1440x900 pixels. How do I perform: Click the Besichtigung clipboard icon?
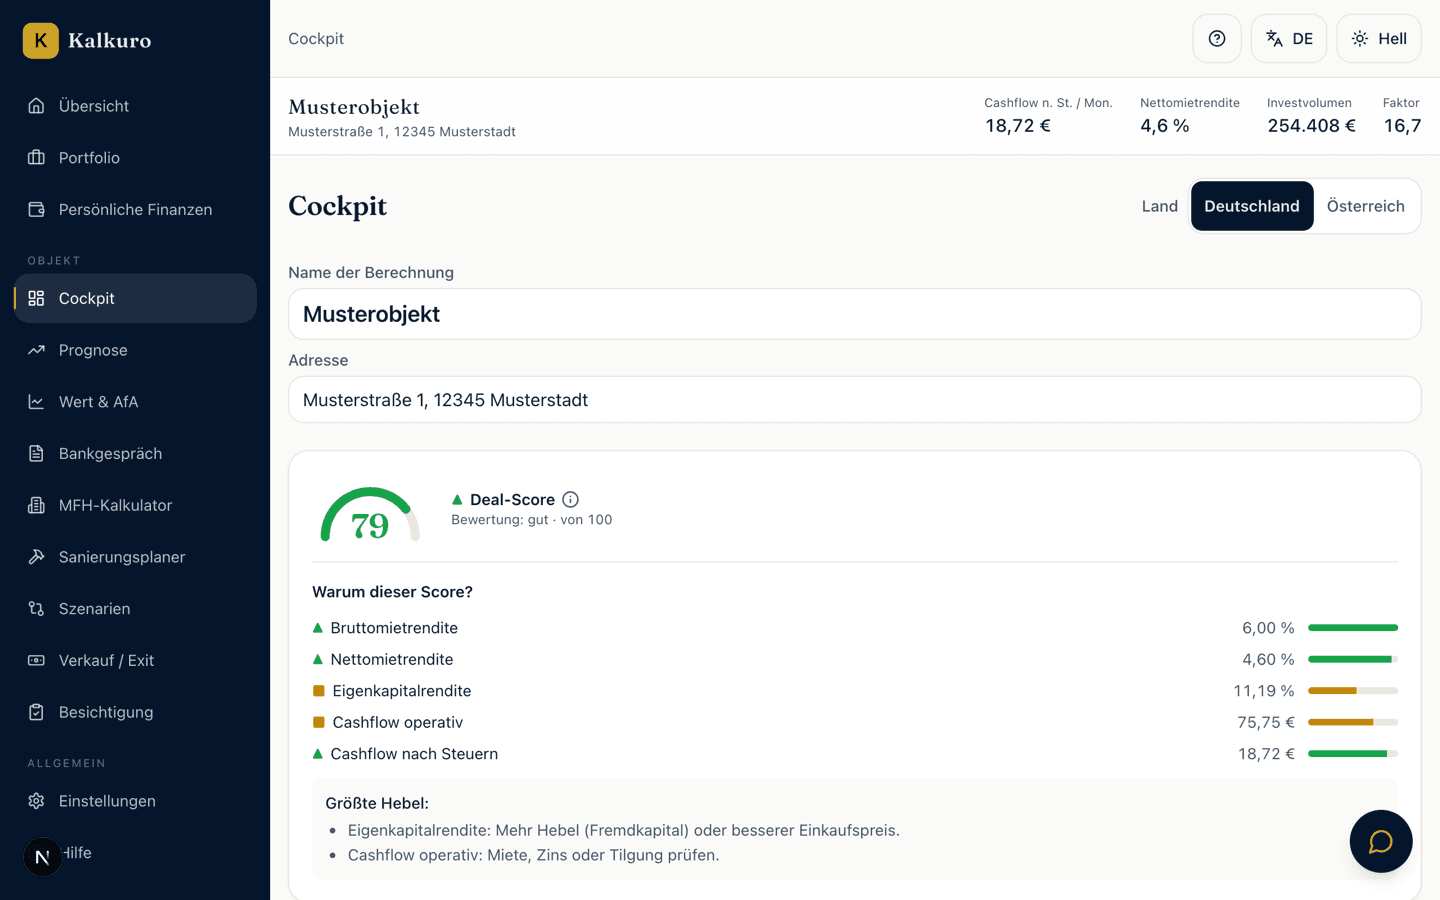pos(36,712)
